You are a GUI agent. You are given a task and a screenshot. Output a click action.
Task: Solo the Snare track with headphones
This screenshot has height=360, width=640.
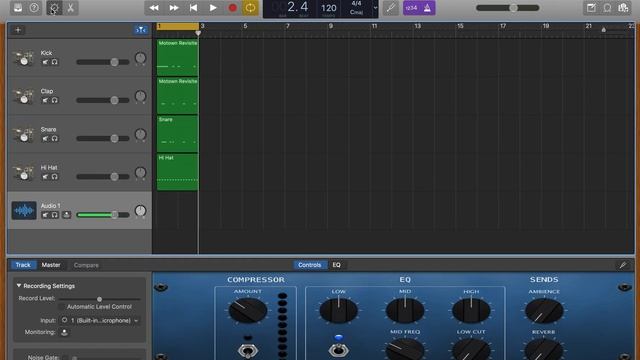point(55,139)
